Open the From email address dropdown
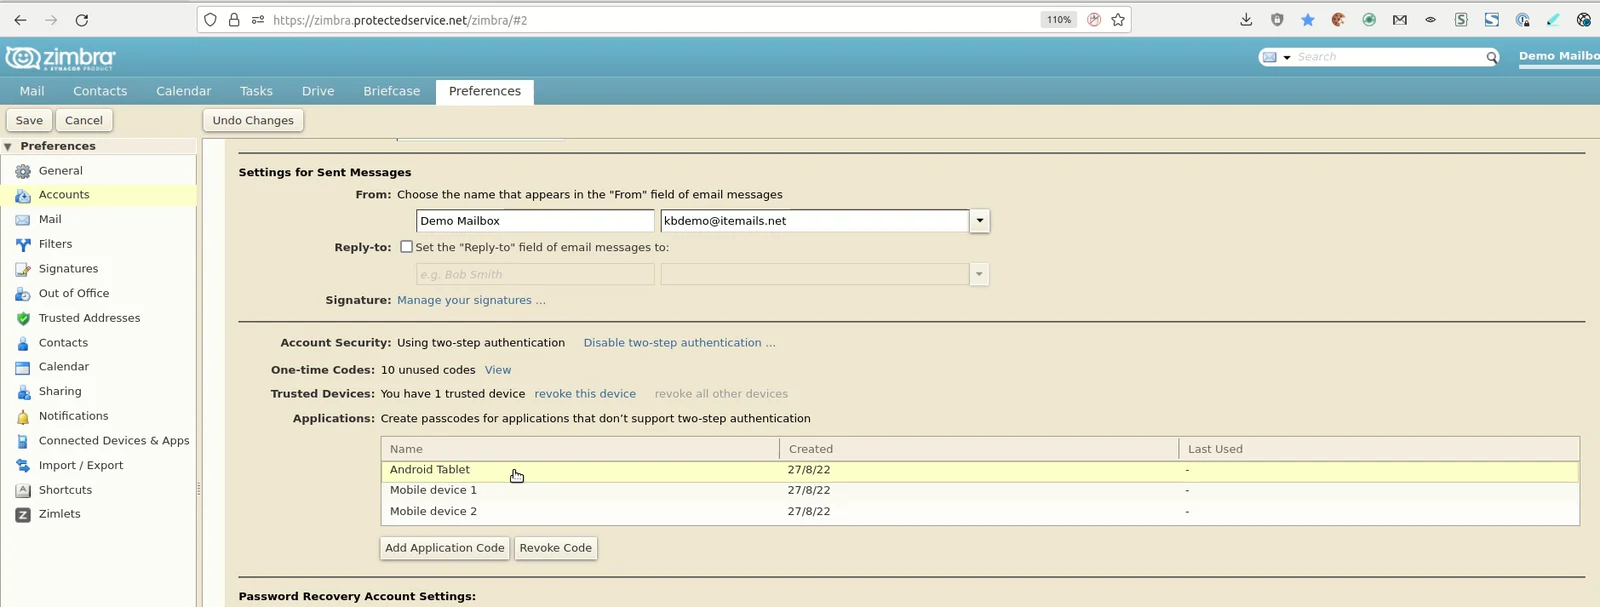The width and height of the screenshot is (1600, 607). tap(980, 221)
